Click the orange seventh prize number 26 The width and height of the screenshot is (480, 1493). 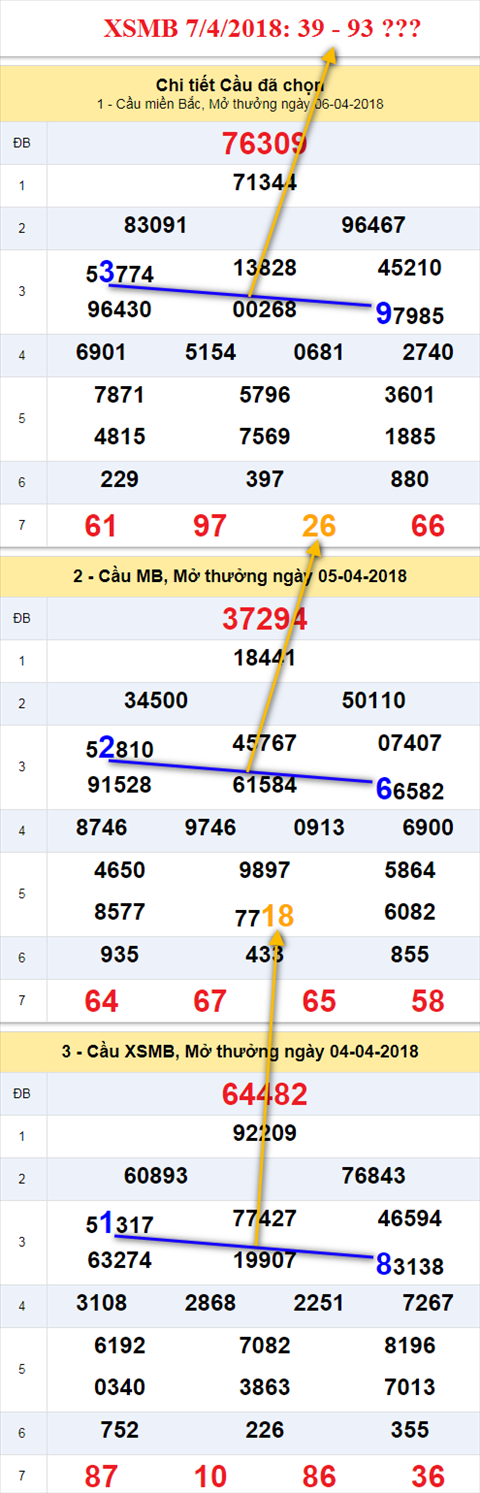[x=319, y=526]
